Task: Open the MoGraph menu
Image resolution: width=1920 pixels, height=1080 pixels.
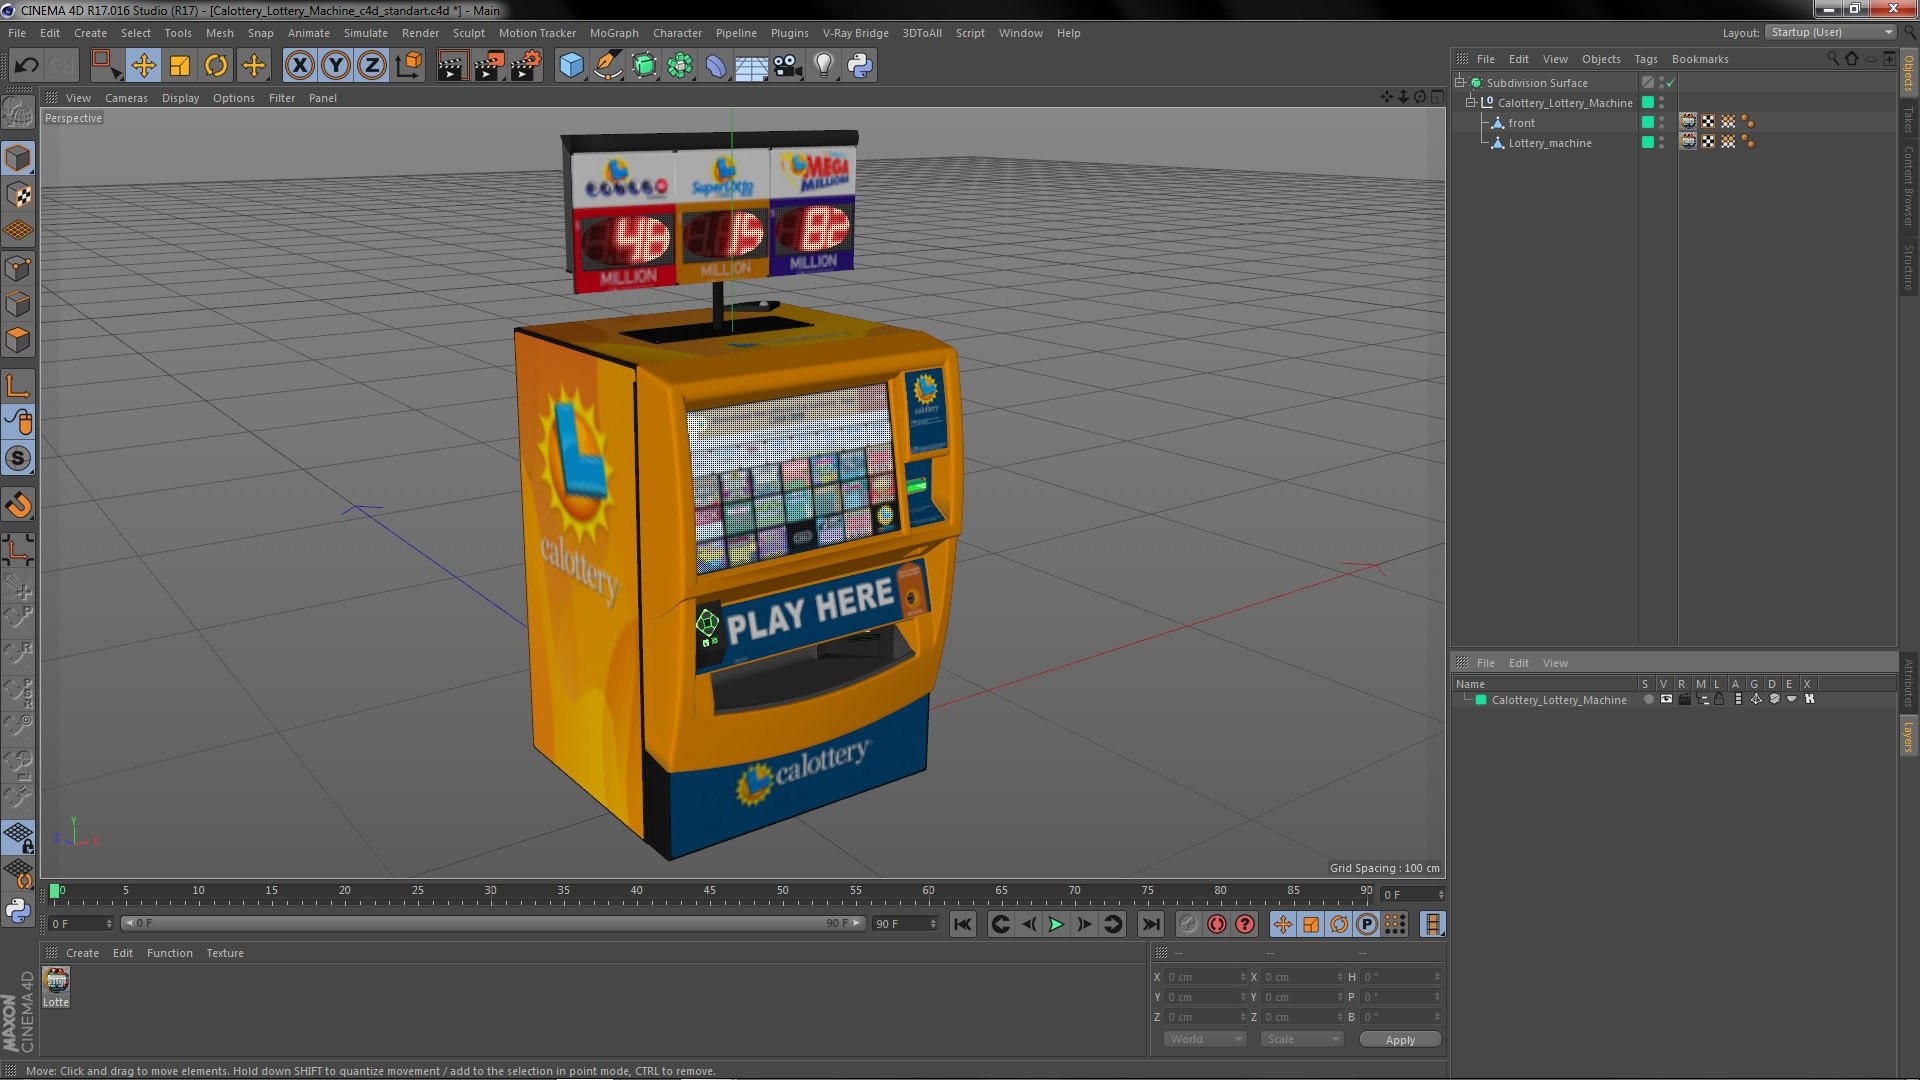Action: pyautogui.click(x=614, y=33)
